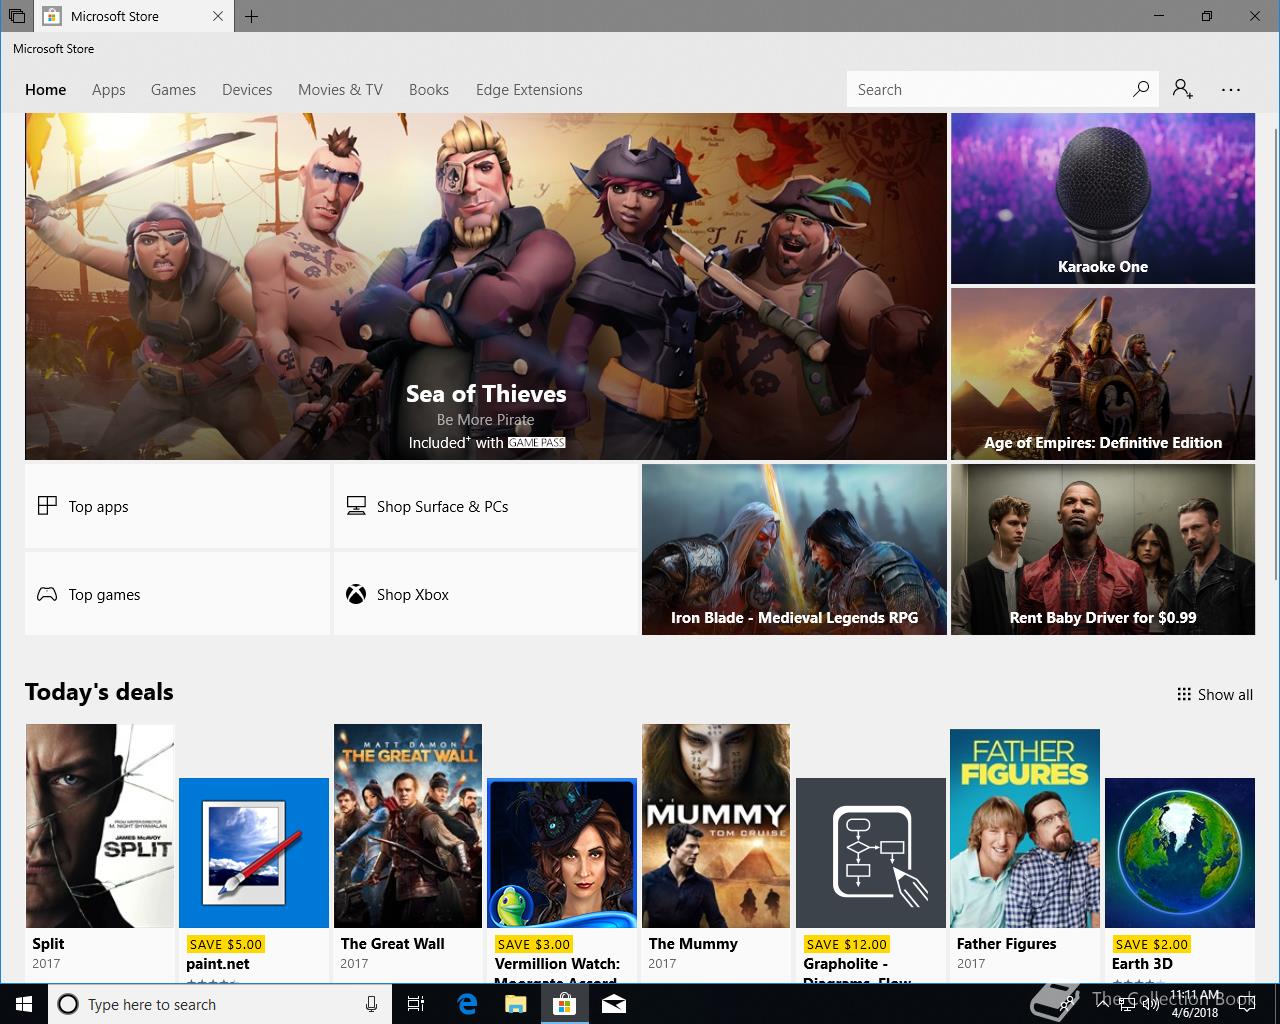Switch to the Apps tab

pos(108,89)
